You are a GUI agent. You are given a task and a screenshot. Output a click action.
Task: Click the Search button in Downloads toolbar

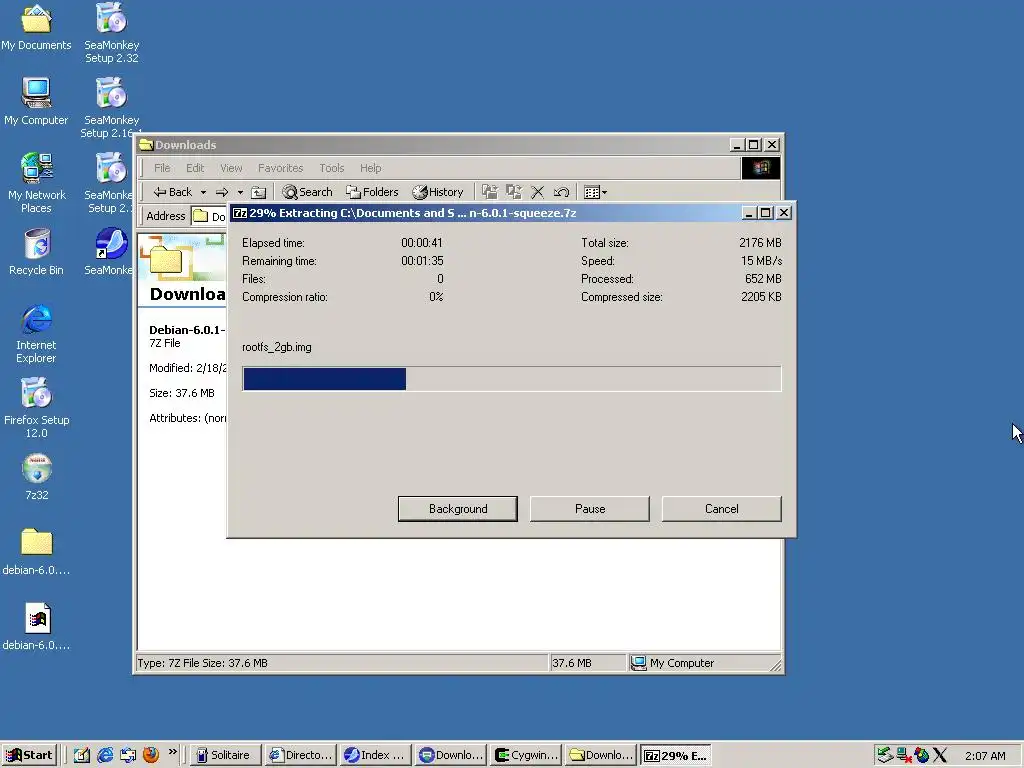[x=308, y=192]
